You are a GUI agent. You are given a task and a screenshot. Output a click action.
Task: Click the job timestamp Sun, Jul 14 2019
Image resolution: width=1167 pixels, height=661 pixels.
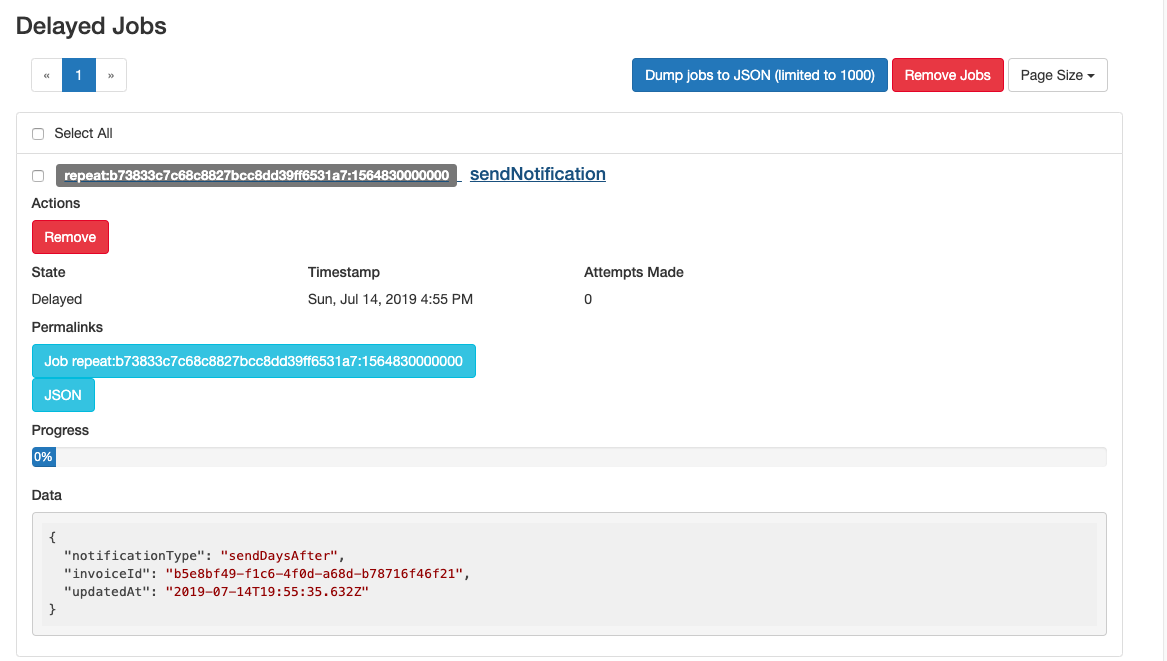click(390, 299)
